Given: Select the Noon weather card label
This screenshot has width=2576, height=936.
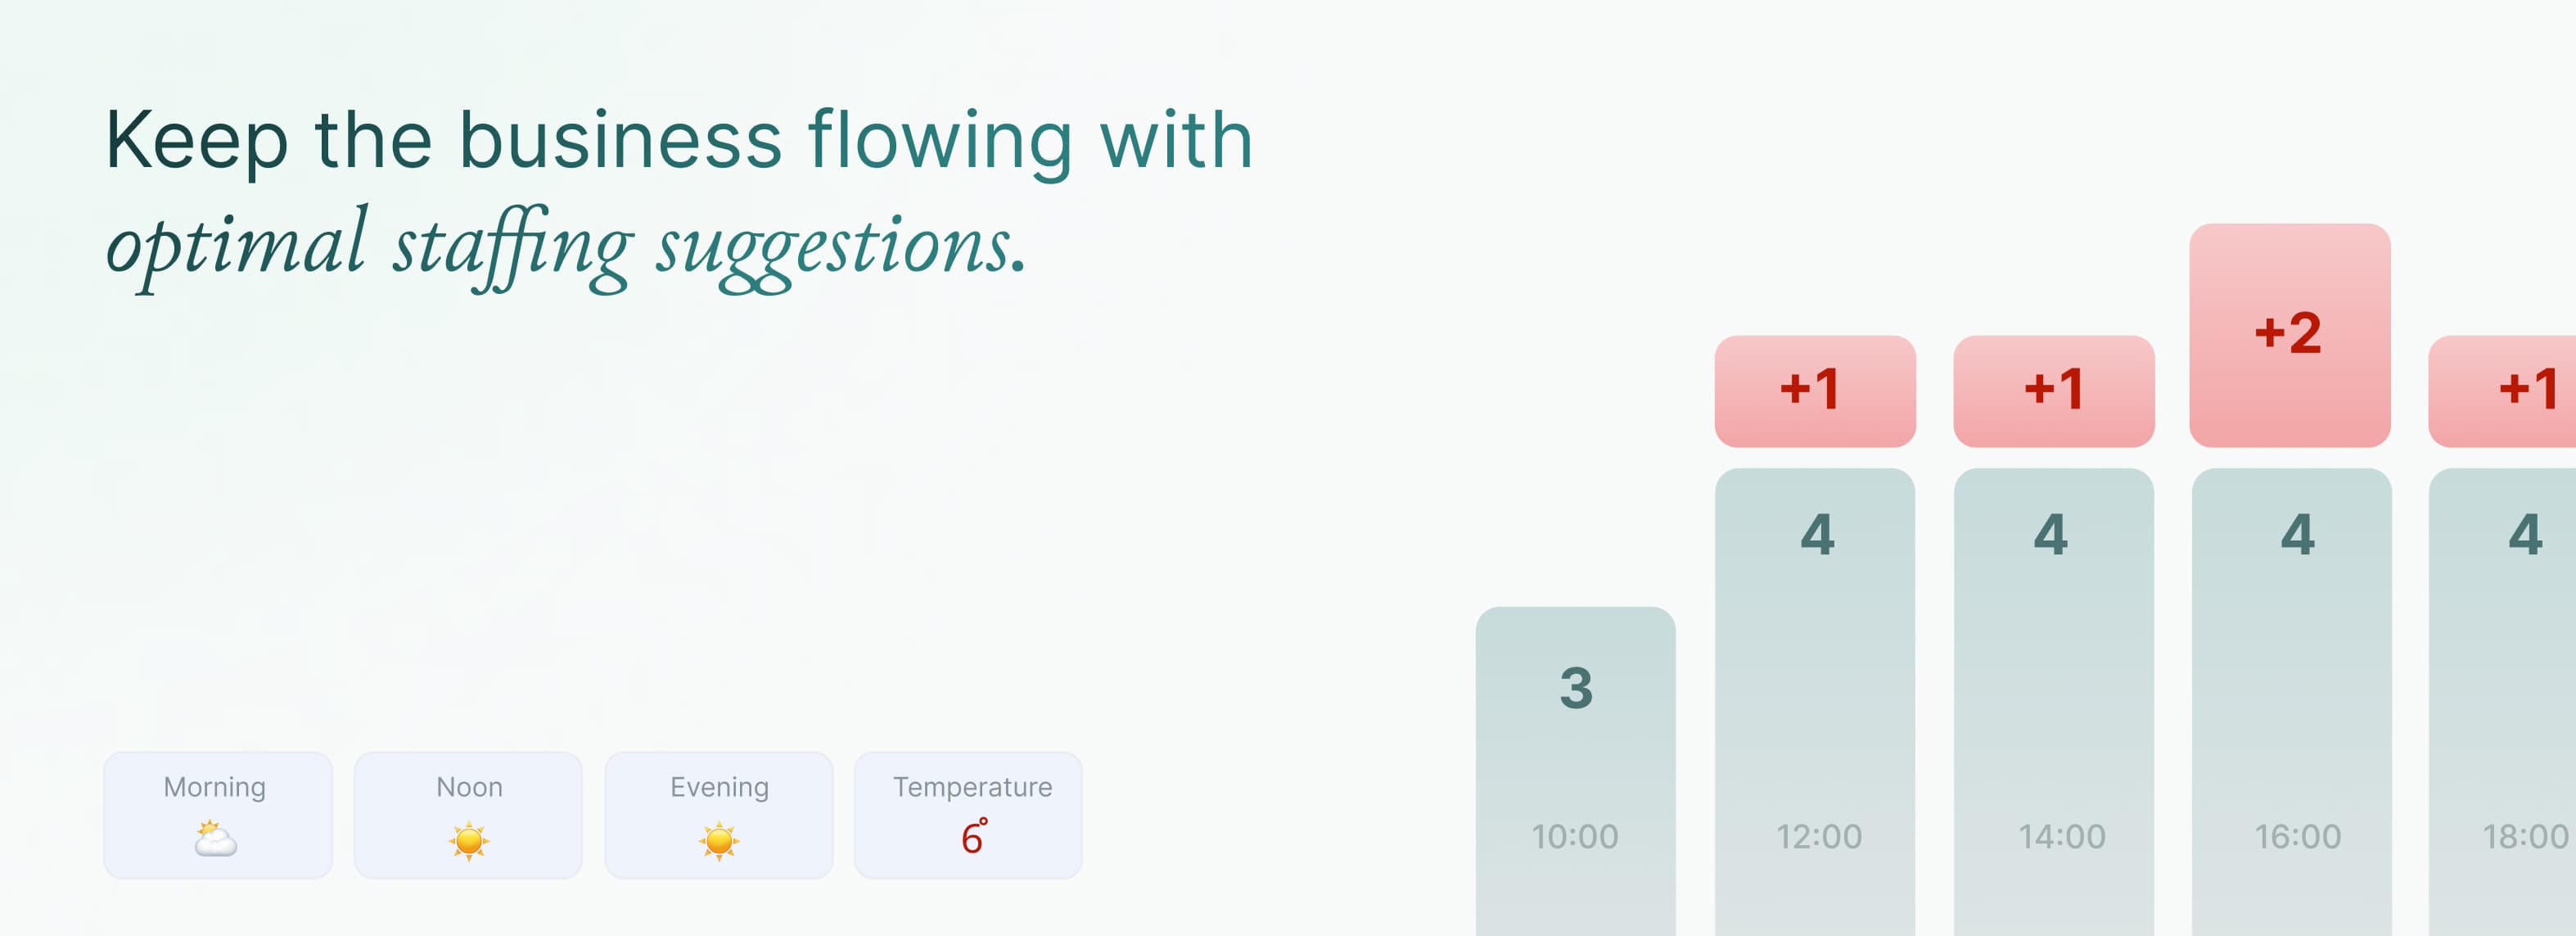Looking at the screenshot, I should pos(469,787).
